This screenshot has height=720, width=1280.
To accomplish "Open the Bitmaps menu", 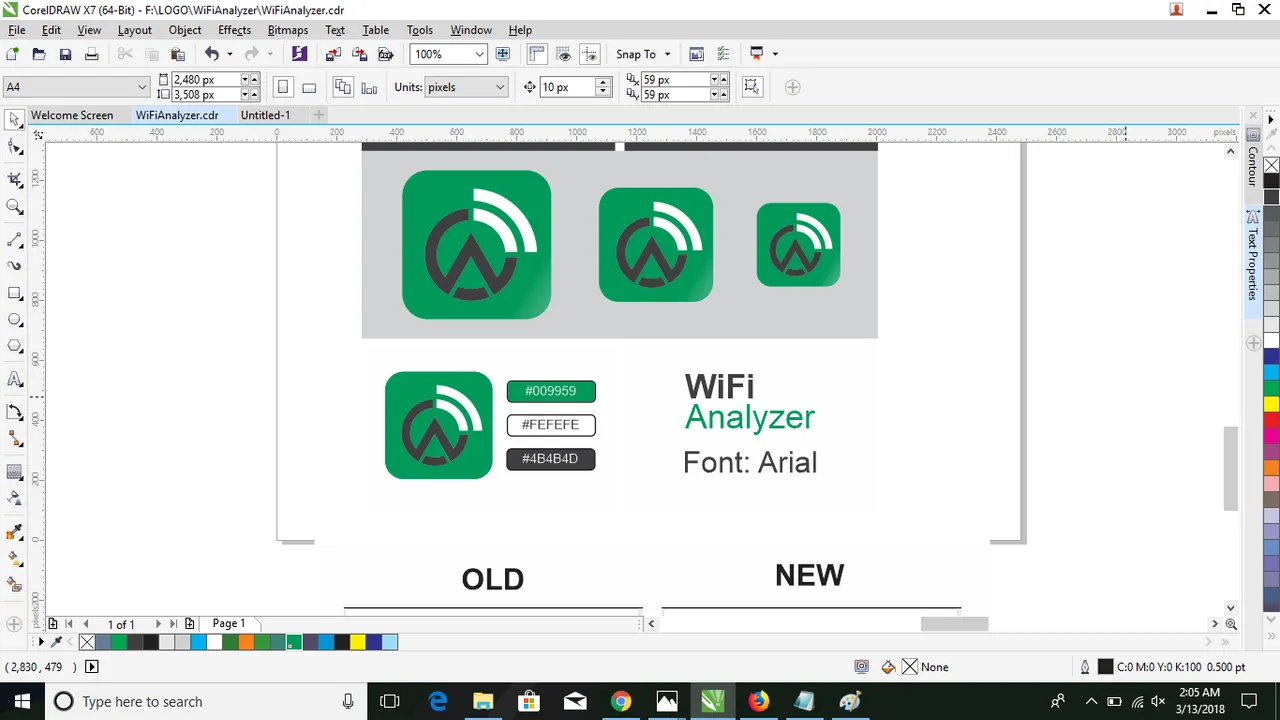I will 288,30.
